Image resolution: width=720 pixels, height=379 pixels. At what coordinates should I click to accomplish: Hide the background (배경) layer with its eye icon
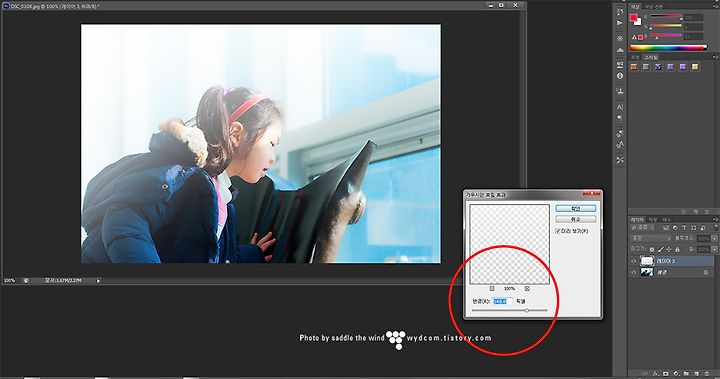pyautogui.click(x=634, y=272)
